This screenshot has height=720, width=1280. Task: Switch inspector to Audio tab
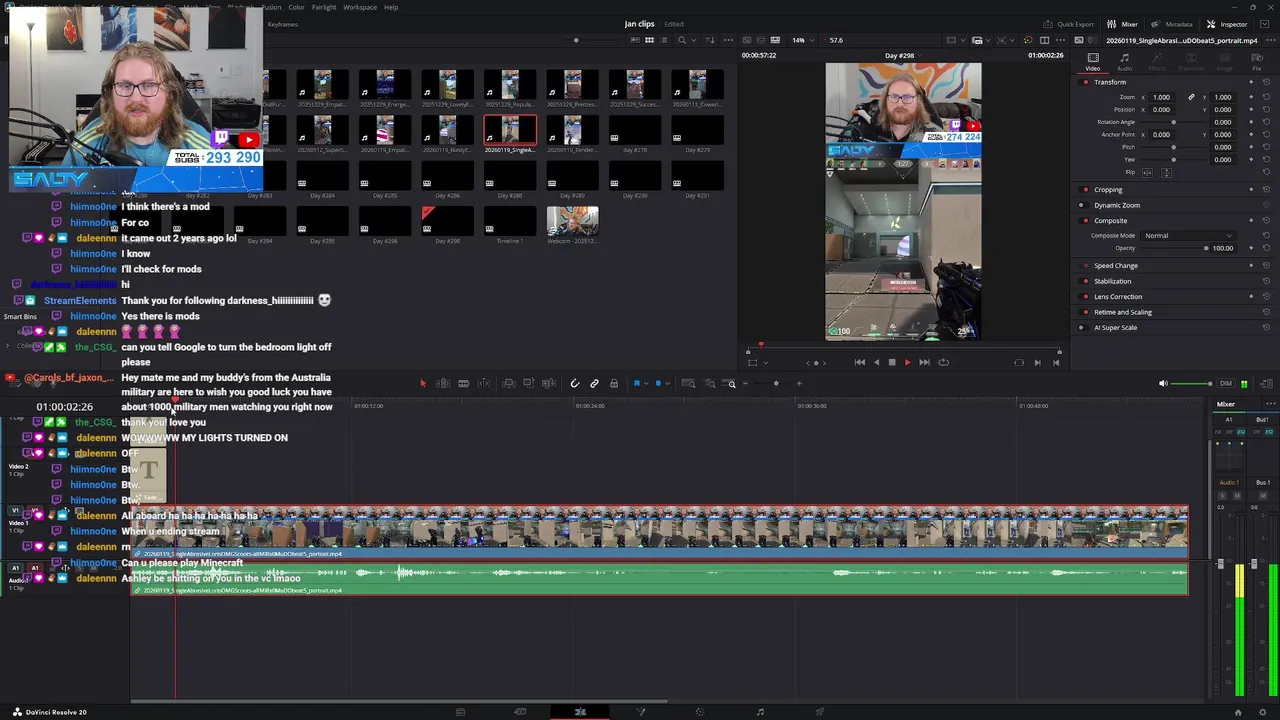pyautogui.click(x=1124, y=62)
